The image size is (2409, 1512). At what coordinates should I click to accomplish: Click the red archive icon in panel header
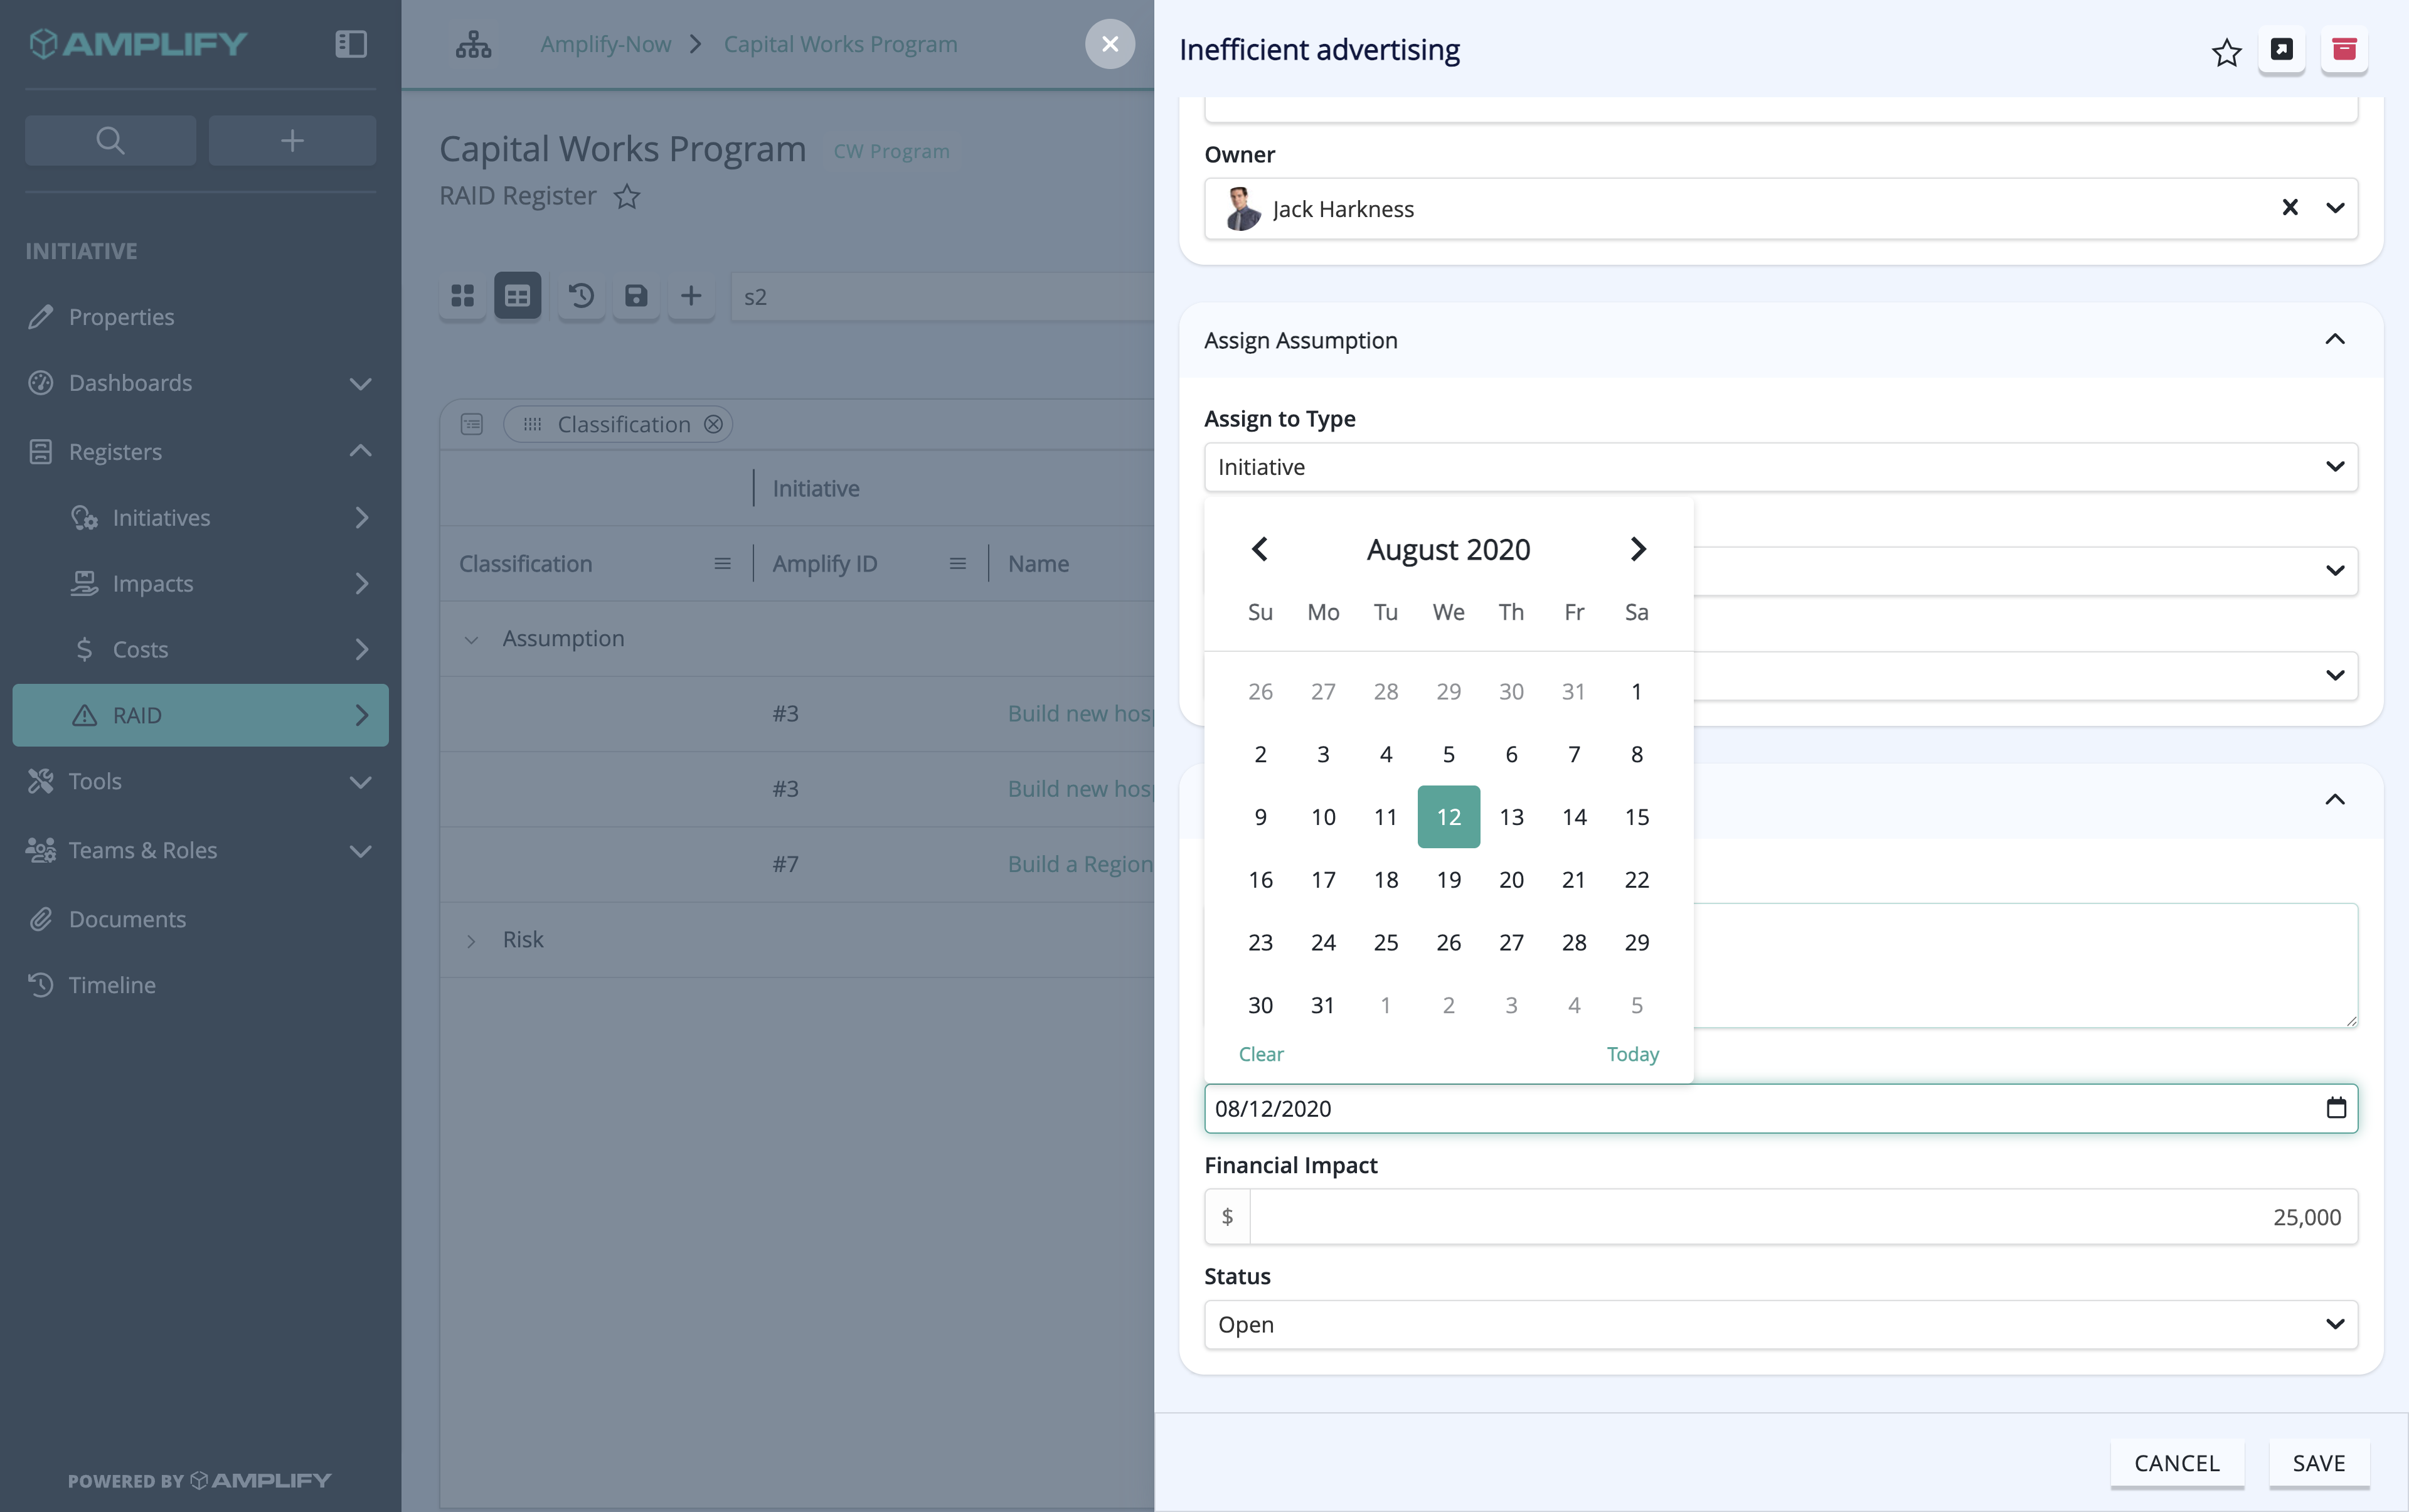2344,49
